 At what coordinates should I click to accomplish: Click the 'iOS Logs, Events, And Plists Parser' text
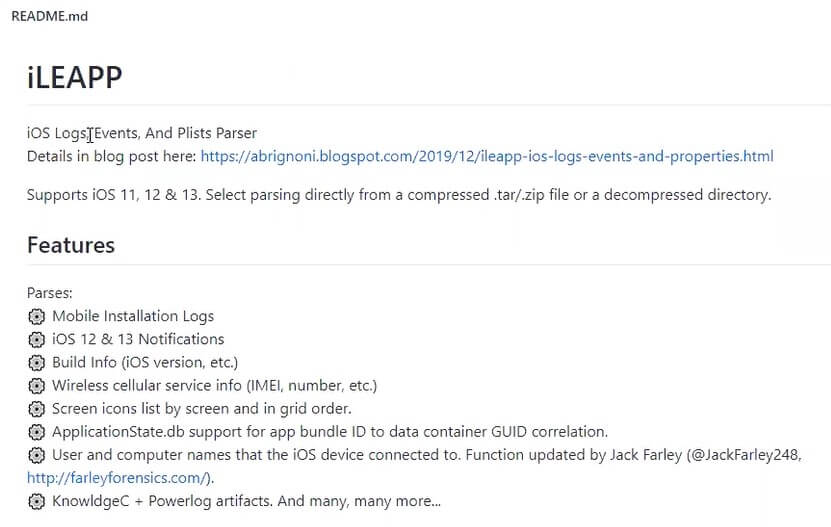point(142,133)
